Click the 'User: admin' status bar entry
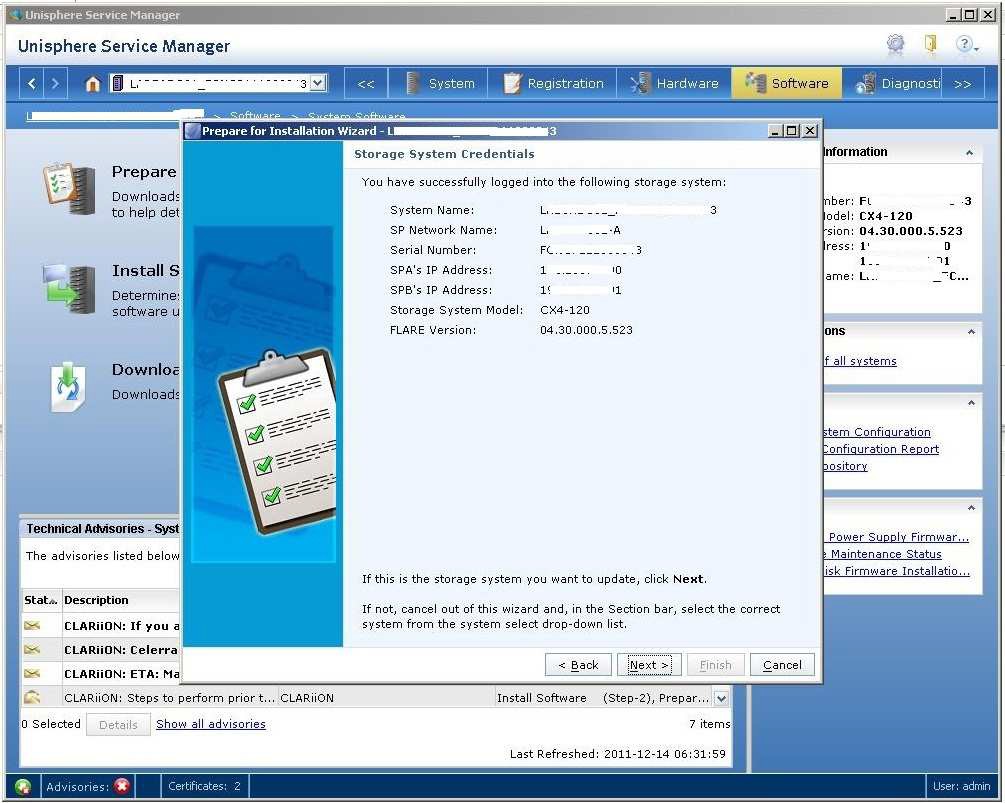Viewport: 1005px width, 803px height. coord(961,786)
